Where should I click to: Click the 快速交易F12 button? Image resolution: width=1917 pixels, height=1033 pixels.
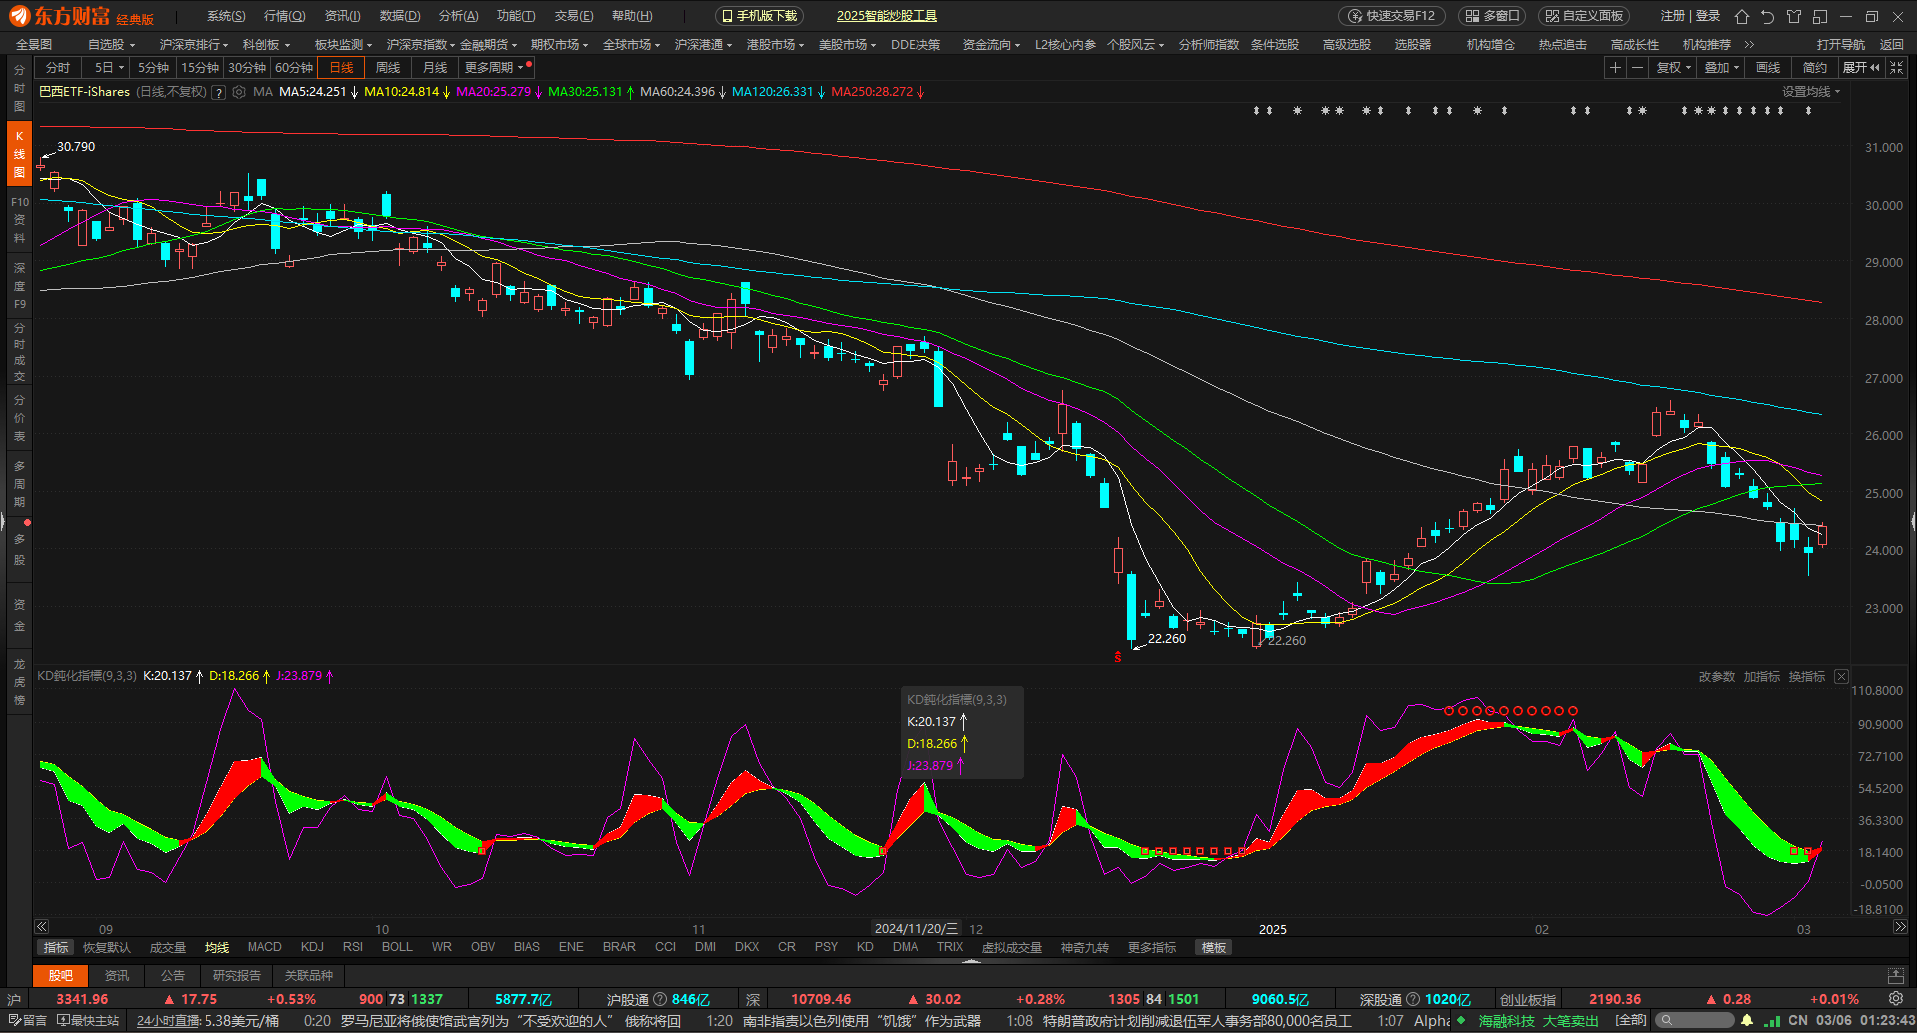(1392, 16)
